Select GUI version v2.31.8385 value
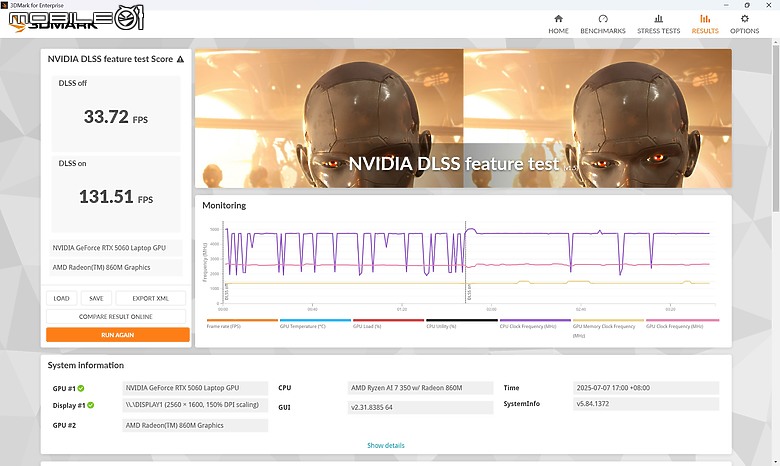 (x=420, y=407)
